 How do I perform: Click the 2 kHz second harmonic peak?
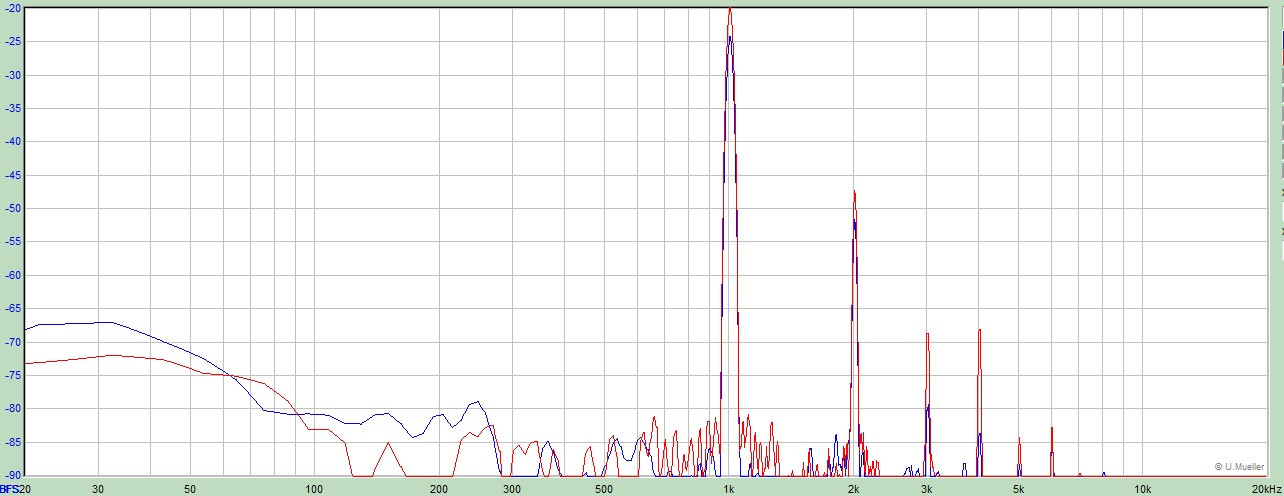click(x=854, y=192)
